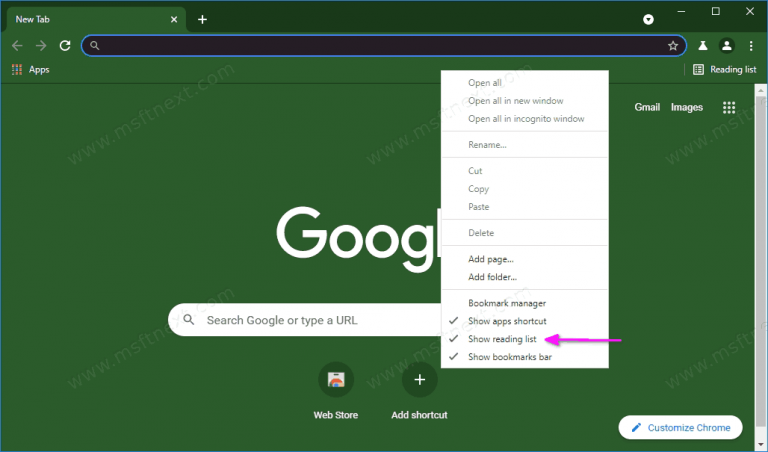Screen dimensions: 768x452
Task: Click Customize Chrome button
Action: [x=681, y=428]
